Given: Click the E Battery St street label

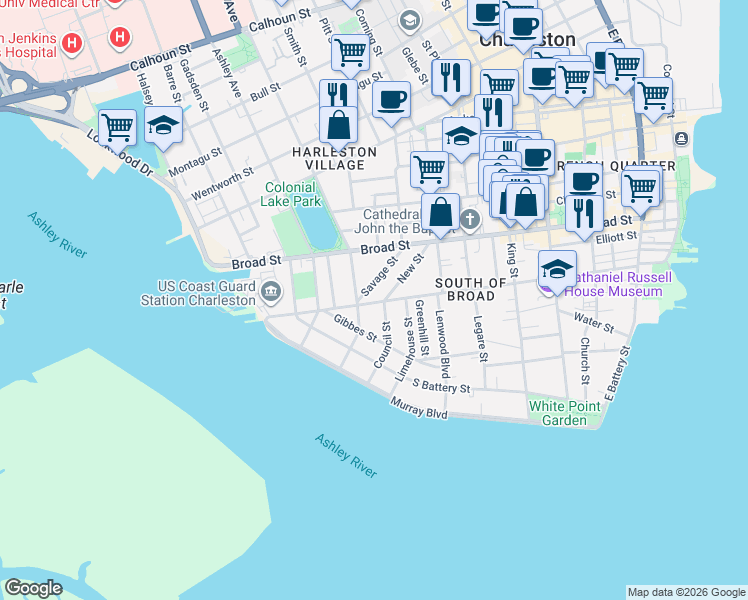Looking at the screenshot, I should tap(617, 373).
